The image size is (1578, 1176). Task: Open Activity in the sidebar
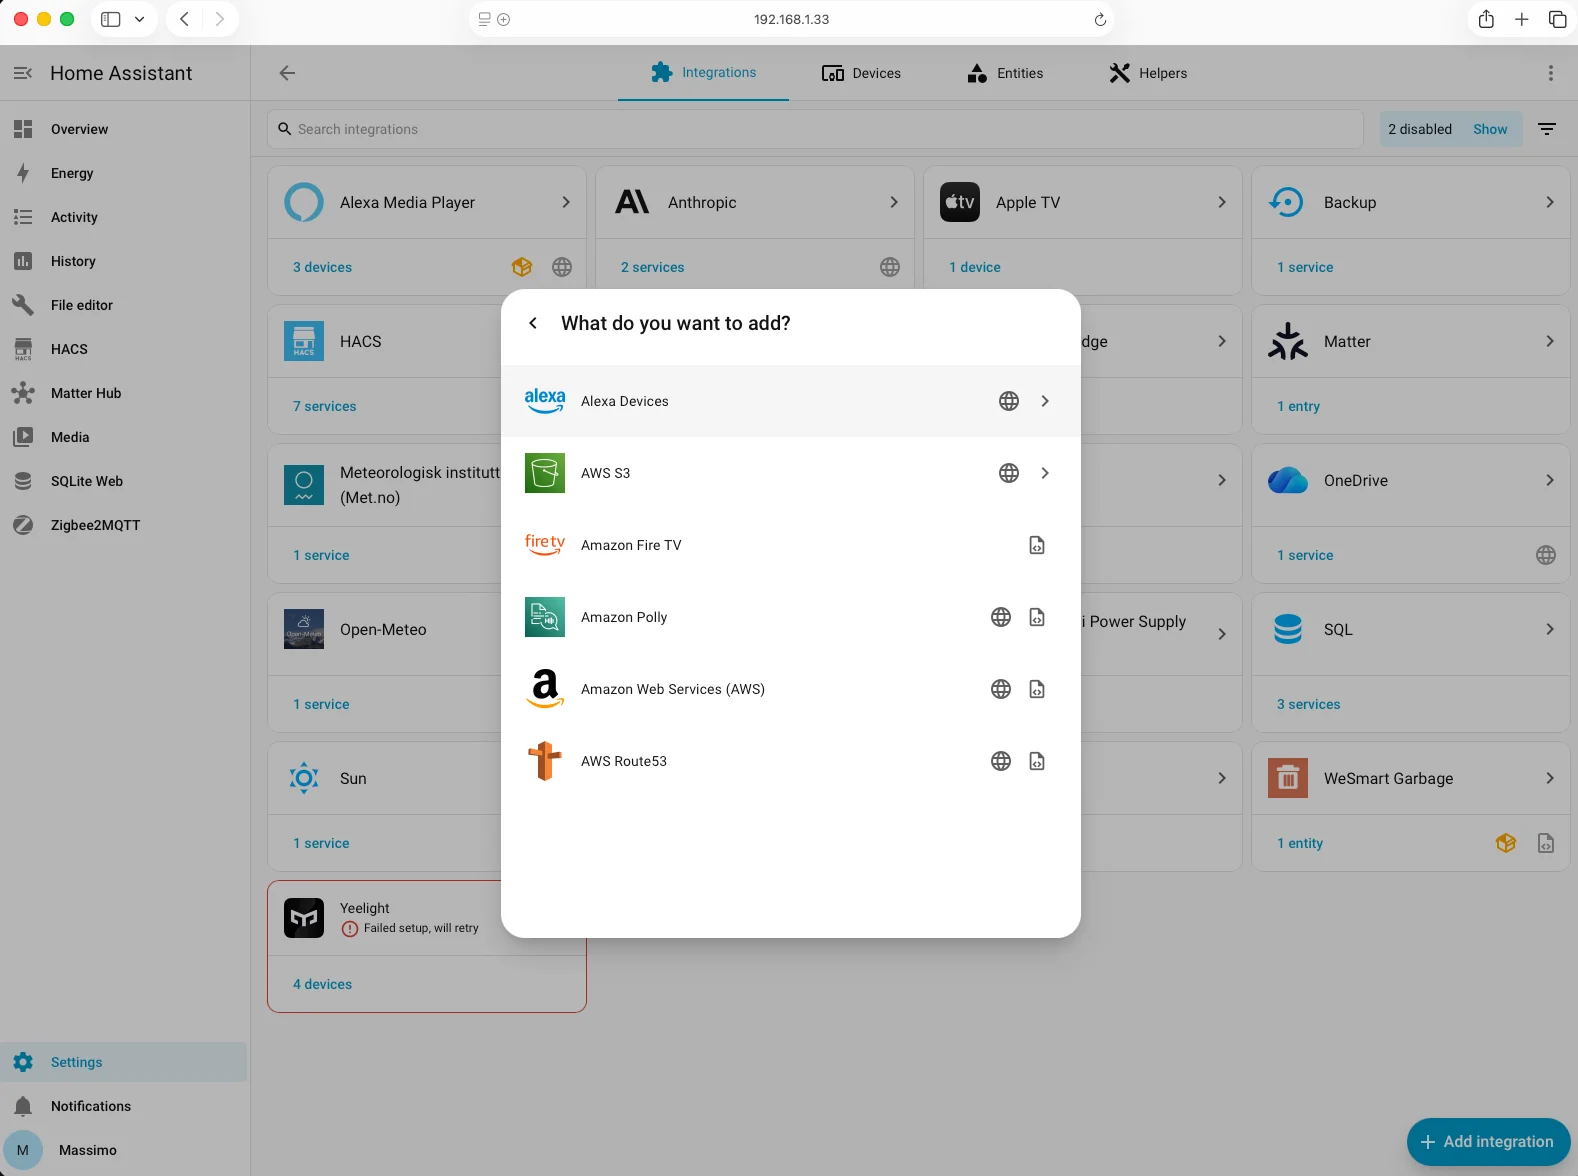coord(124,217)
